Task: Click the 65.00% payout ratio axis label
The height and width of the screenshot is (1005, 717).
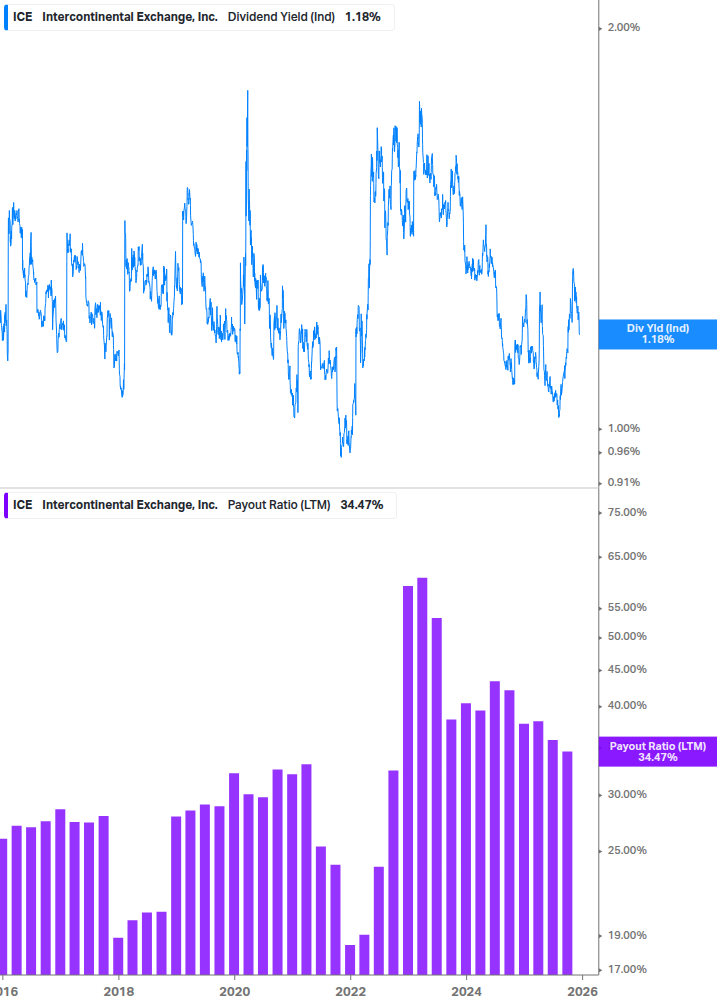Action: [x=627, y=556]
